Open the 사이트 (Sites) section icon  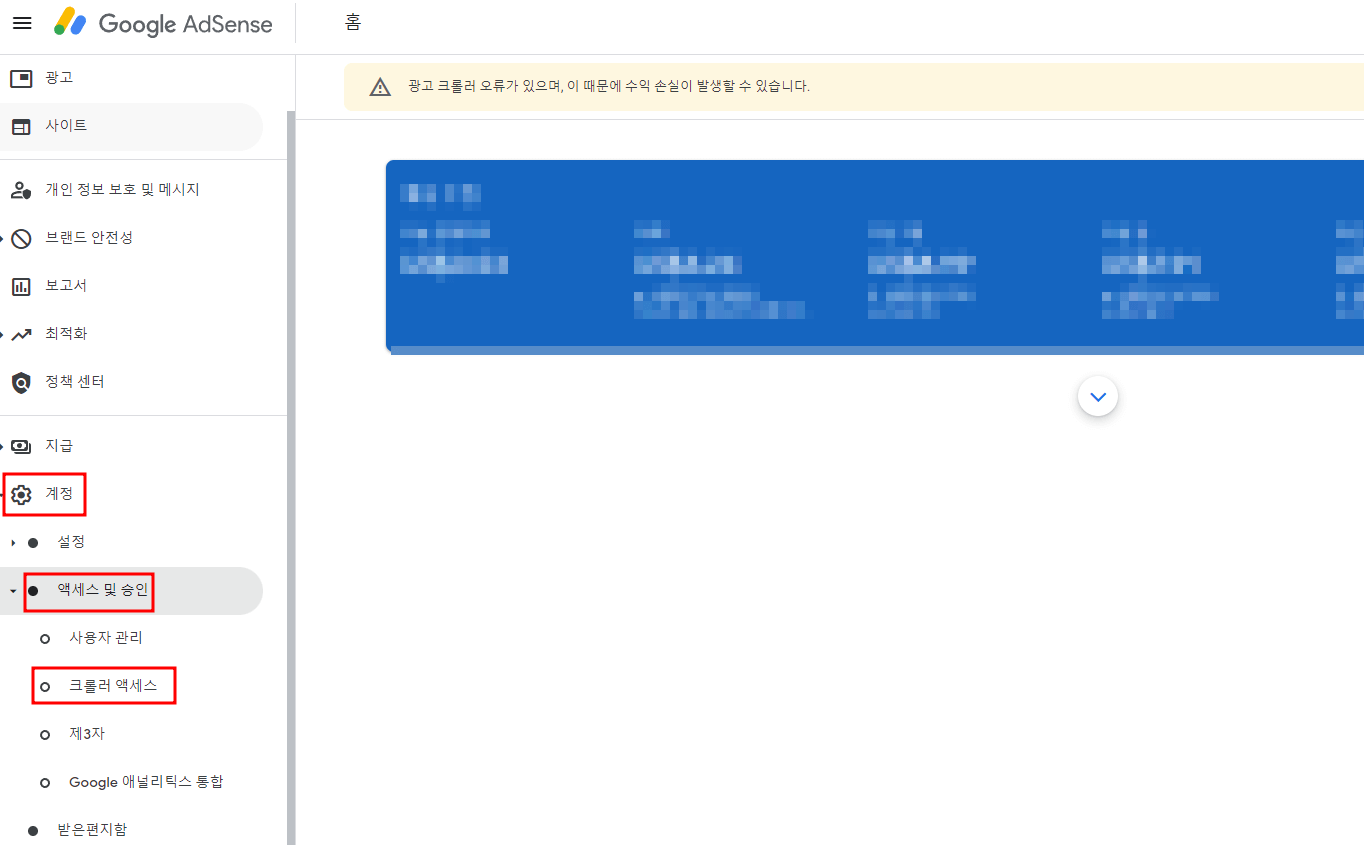(x=21, y=126)
